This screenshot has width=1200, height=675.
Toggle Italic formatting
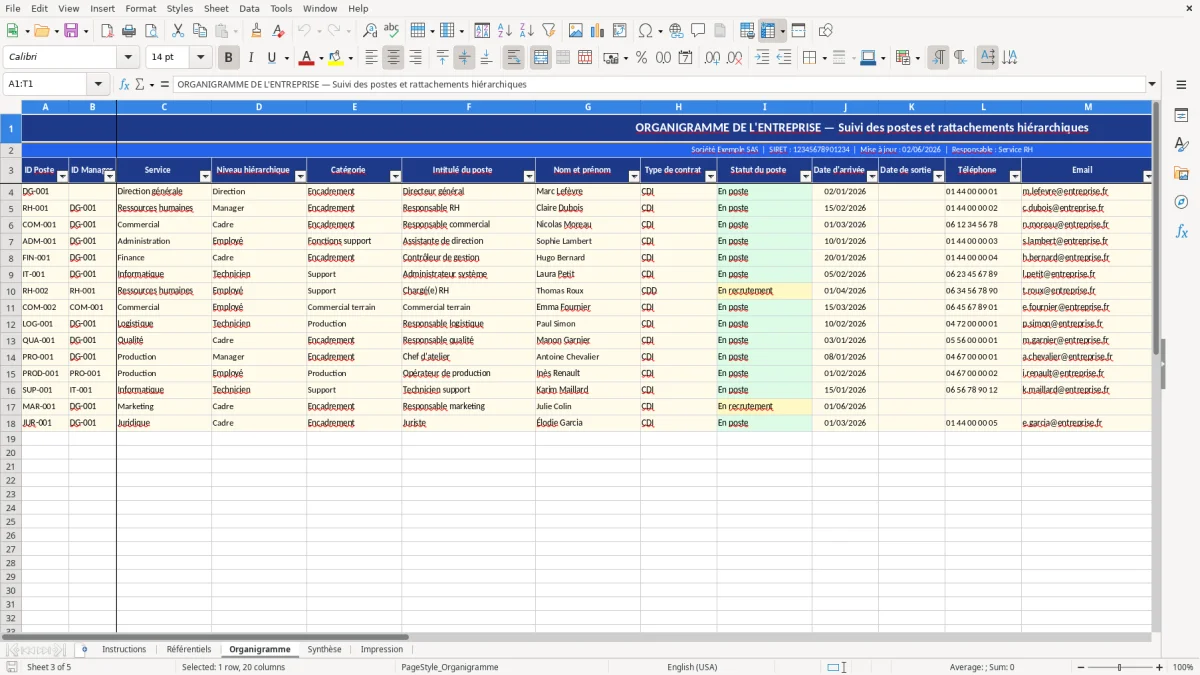[250, 58]
